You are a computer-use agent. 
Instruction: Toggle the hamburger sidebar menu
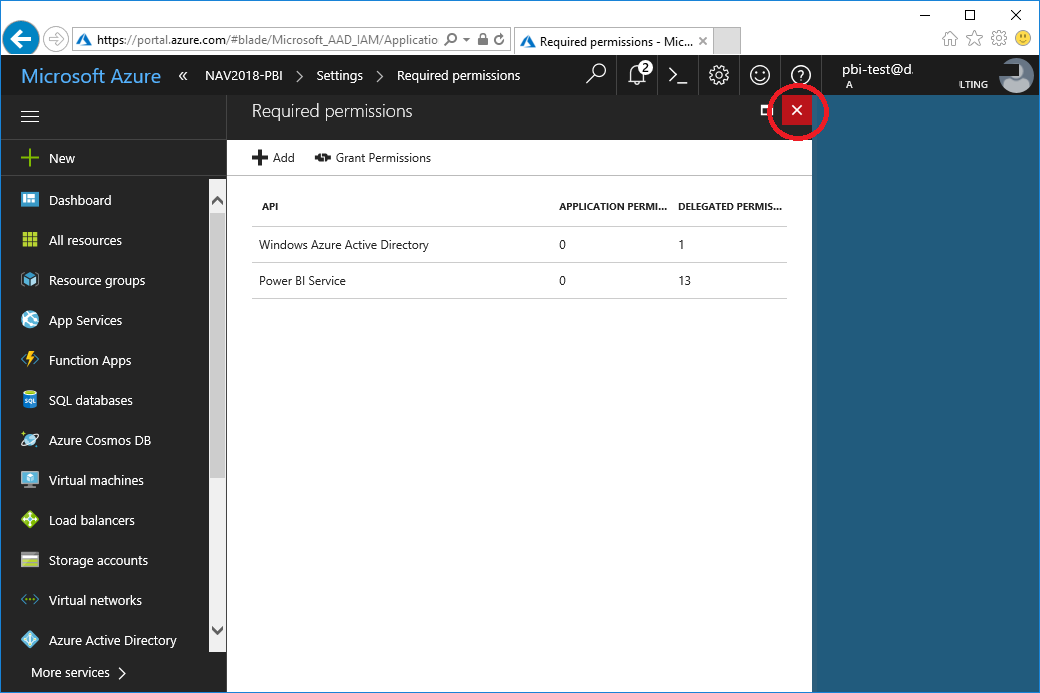click(30, 117)
